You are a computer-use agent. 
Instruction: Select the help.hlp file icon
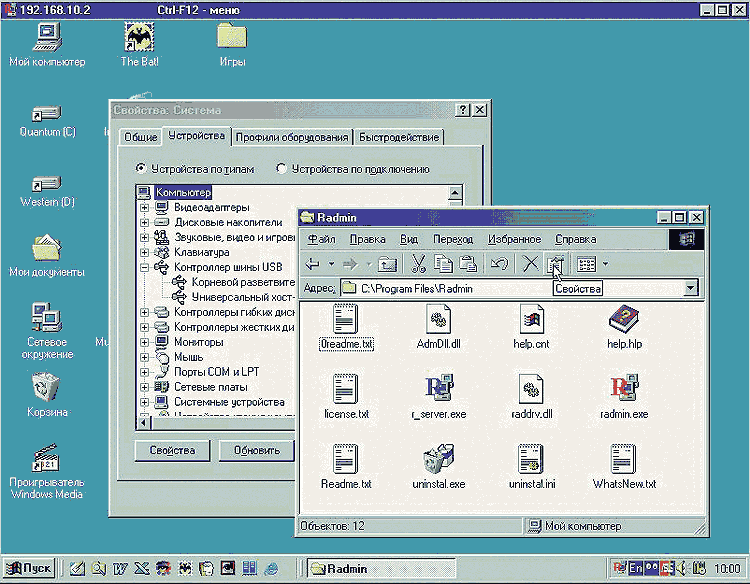(x=624, y=321)
